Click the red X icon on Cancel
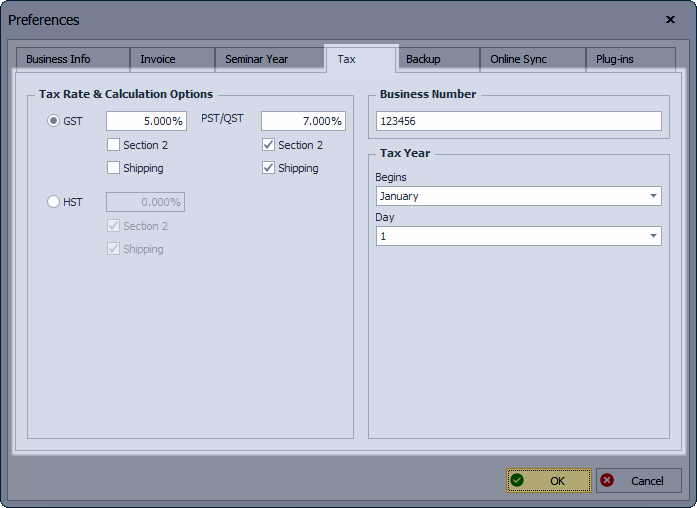The image size is (697, 508). pos(607,480)
